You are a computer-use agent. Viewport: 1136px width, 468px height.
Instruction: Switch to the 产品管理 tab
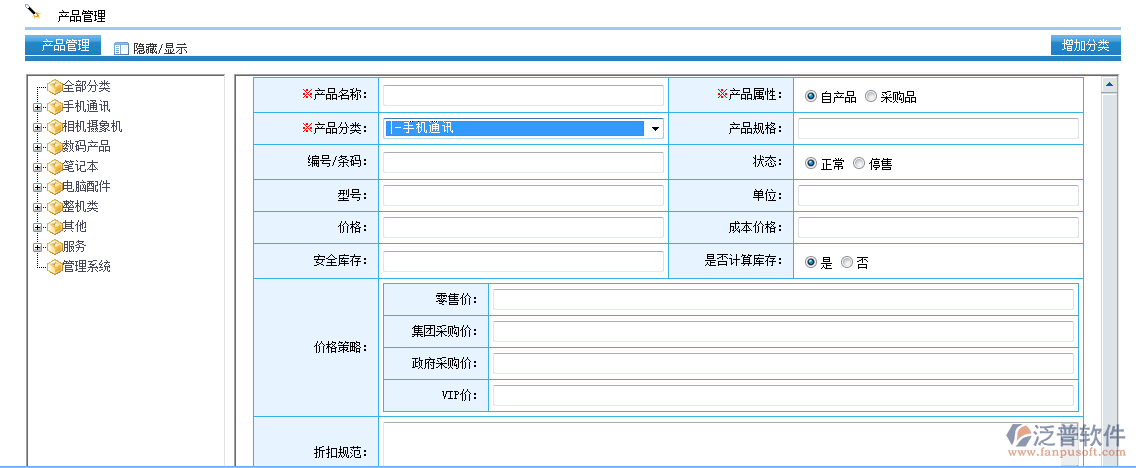[x=65, y=45]
